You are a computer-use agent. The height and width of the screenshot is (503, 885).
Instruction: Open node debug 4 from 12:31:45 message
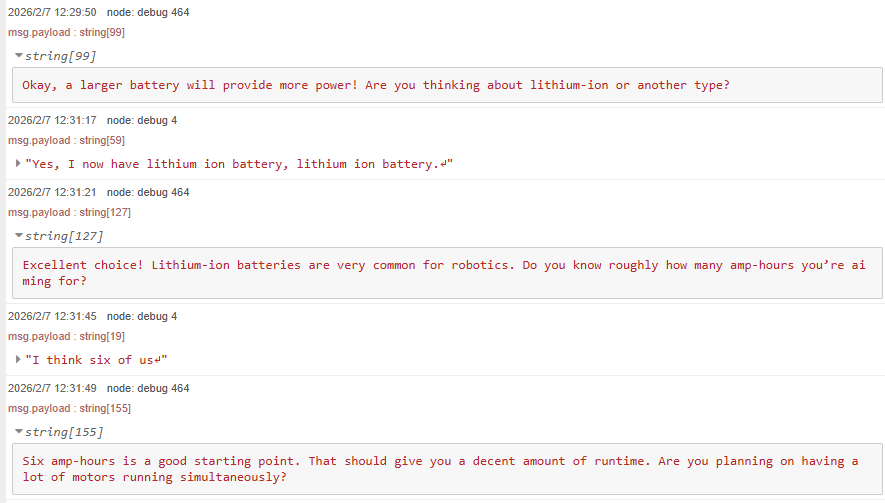click(x=142, y=316)
